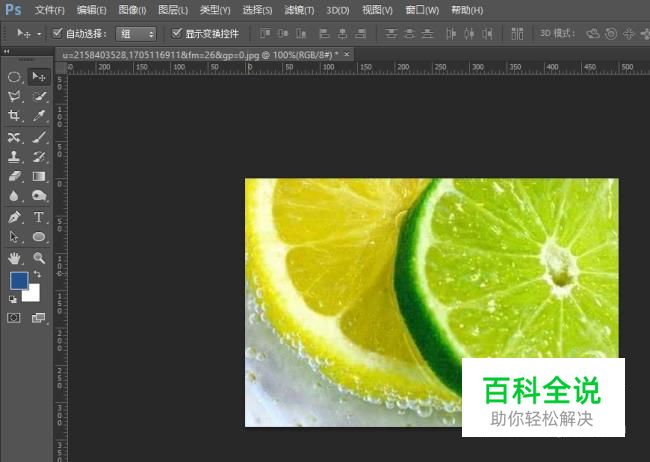
Task: Choose the Hand tool
Action: (14, 258)
